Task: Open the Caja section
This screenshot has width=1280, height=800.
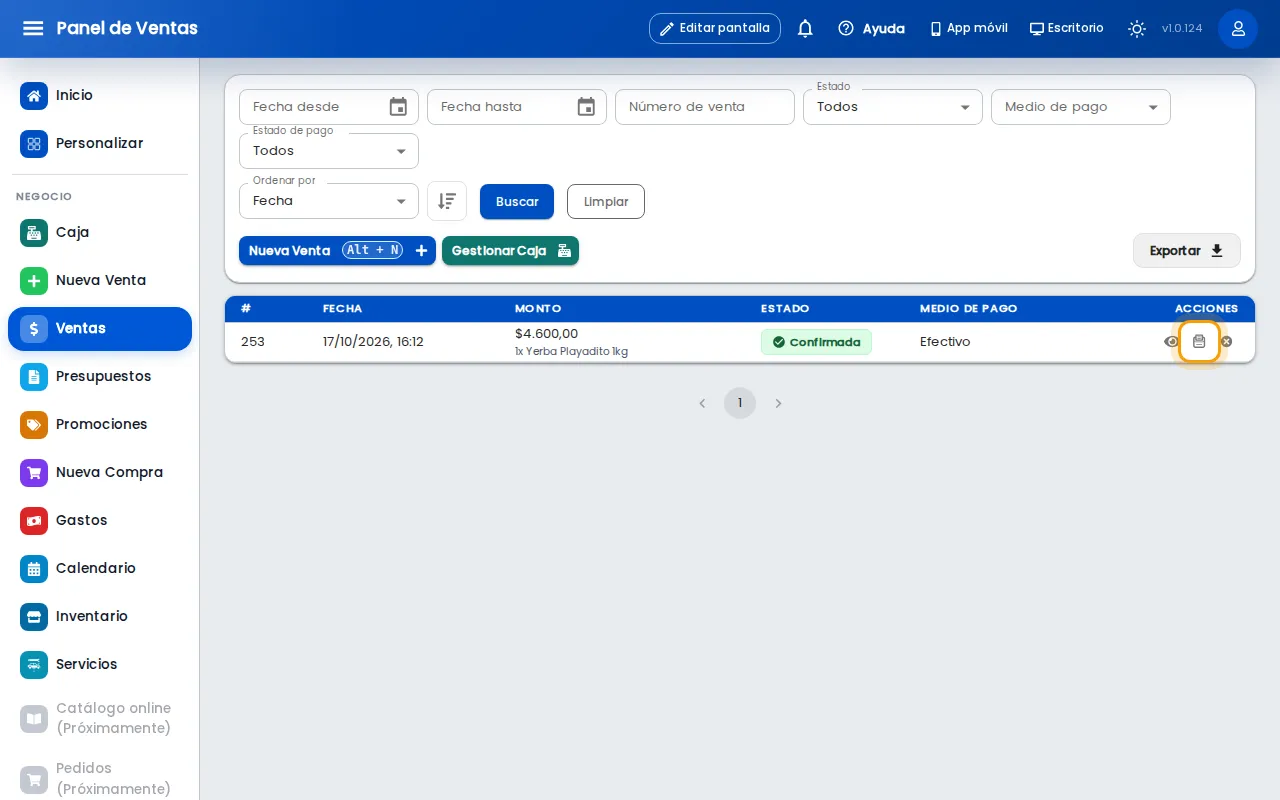Action: point(100,232)
